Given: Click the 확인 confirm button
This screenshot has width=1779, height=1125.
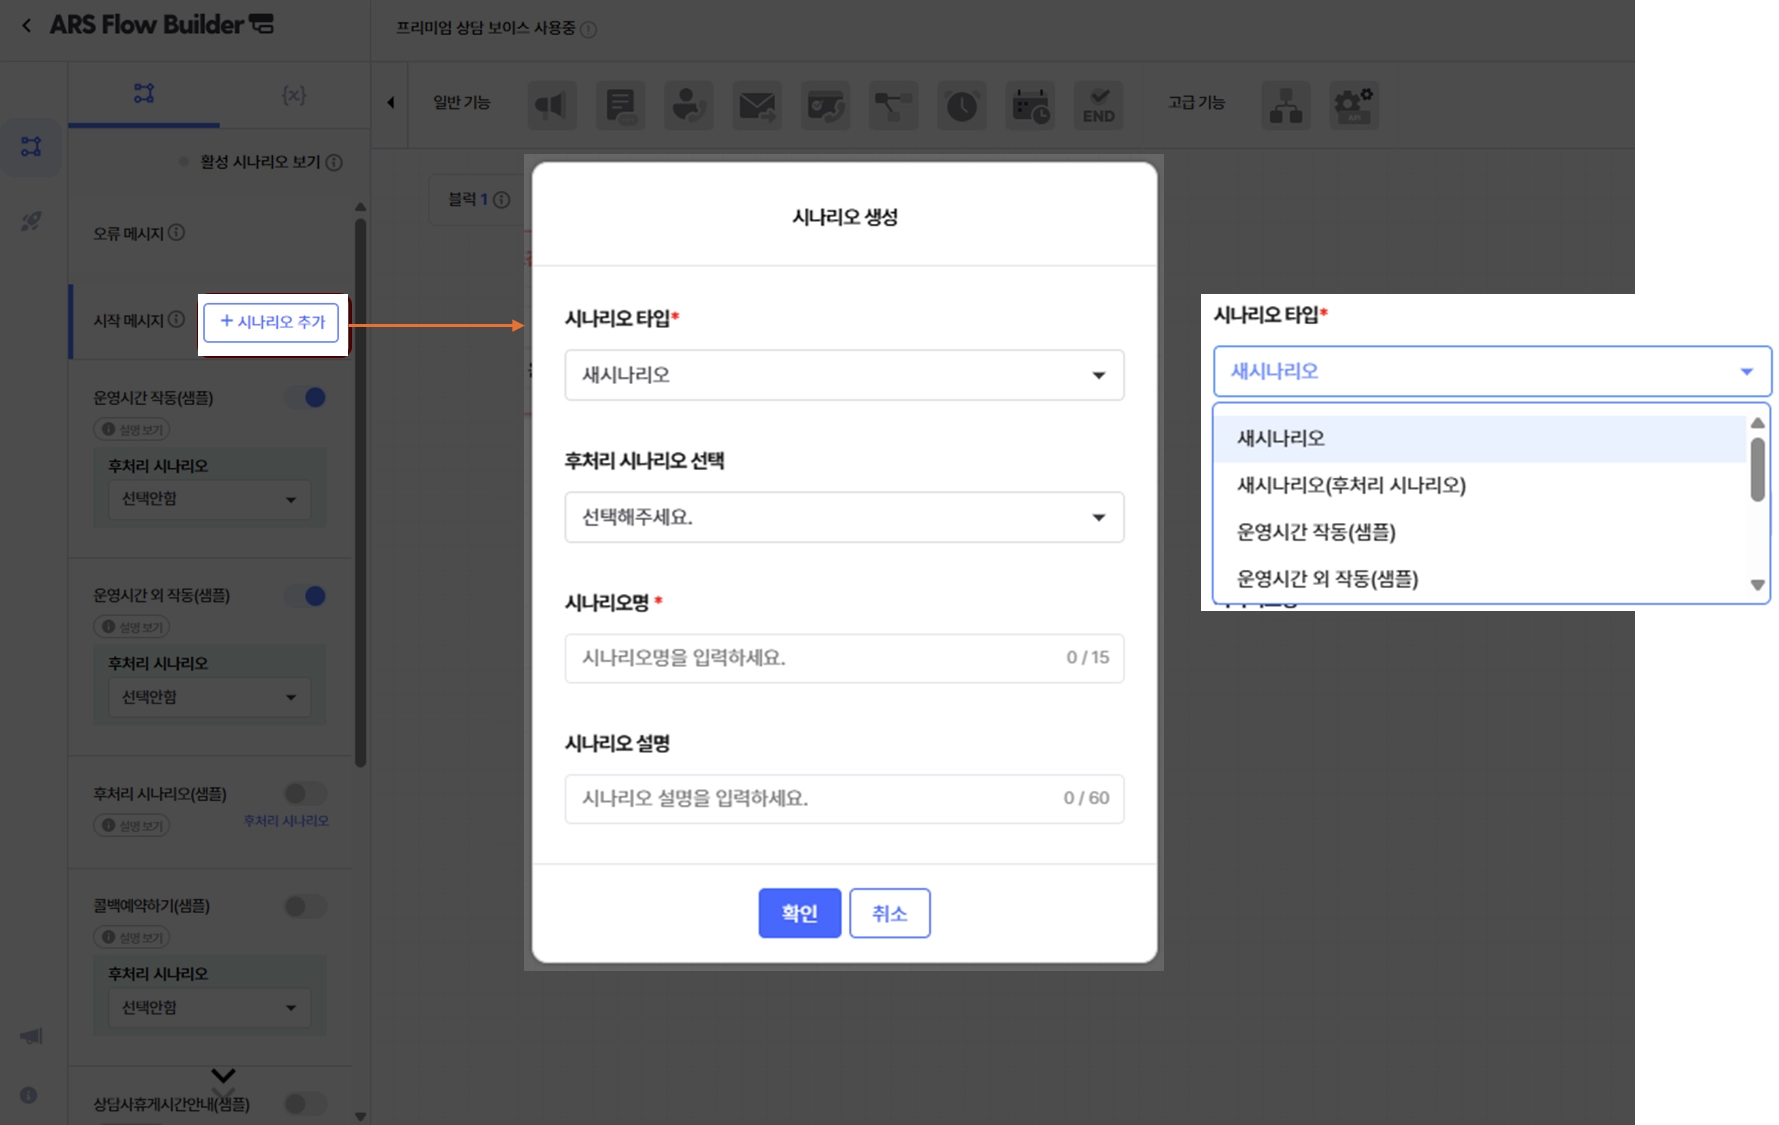Looking at the screenshot, I should 799,913.
